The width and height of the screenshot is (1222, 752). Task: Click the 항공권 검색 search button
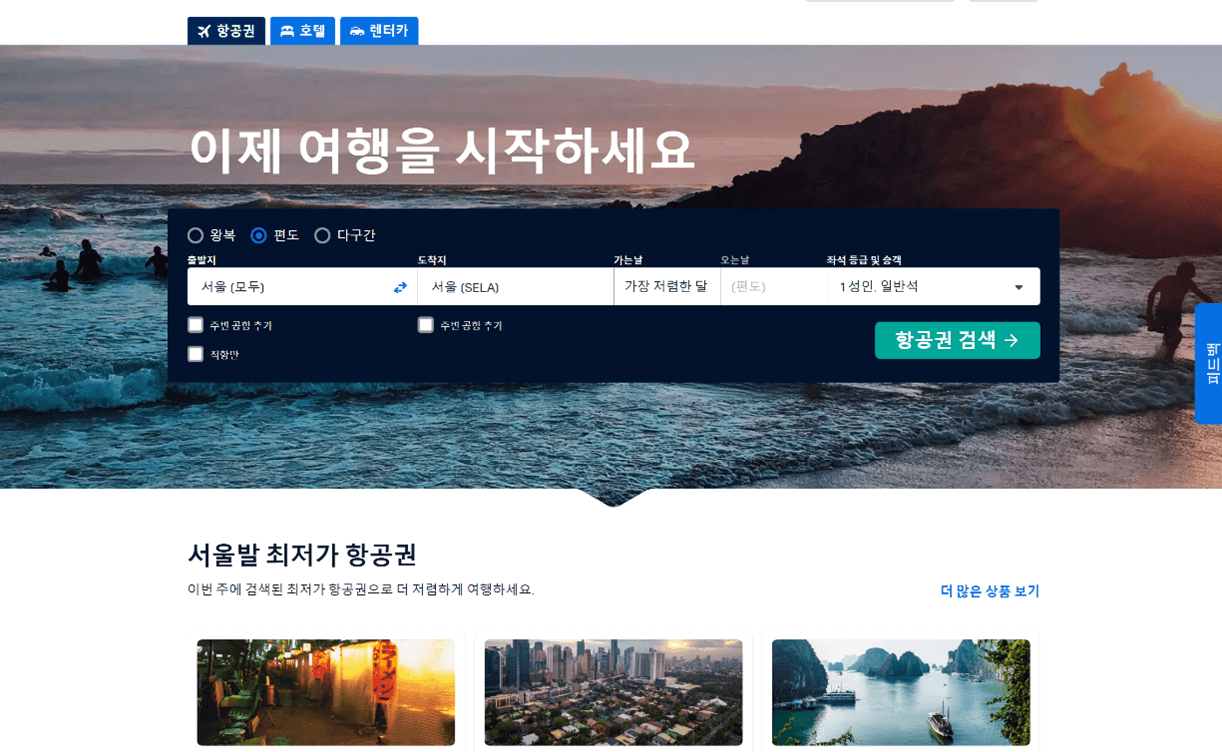point(957,340)
